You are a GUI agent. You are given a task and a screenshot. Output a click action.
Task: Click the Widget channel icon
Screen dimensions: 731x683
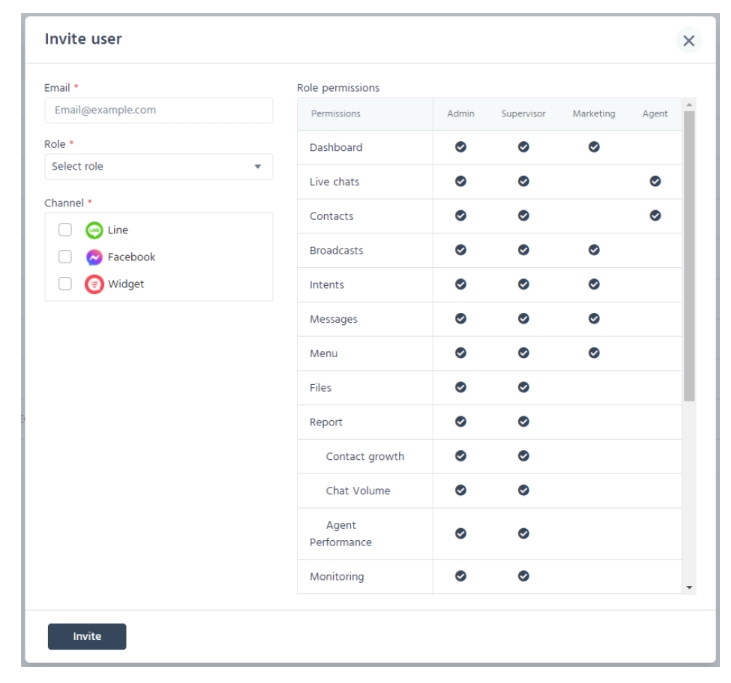(x=94, y=284)
